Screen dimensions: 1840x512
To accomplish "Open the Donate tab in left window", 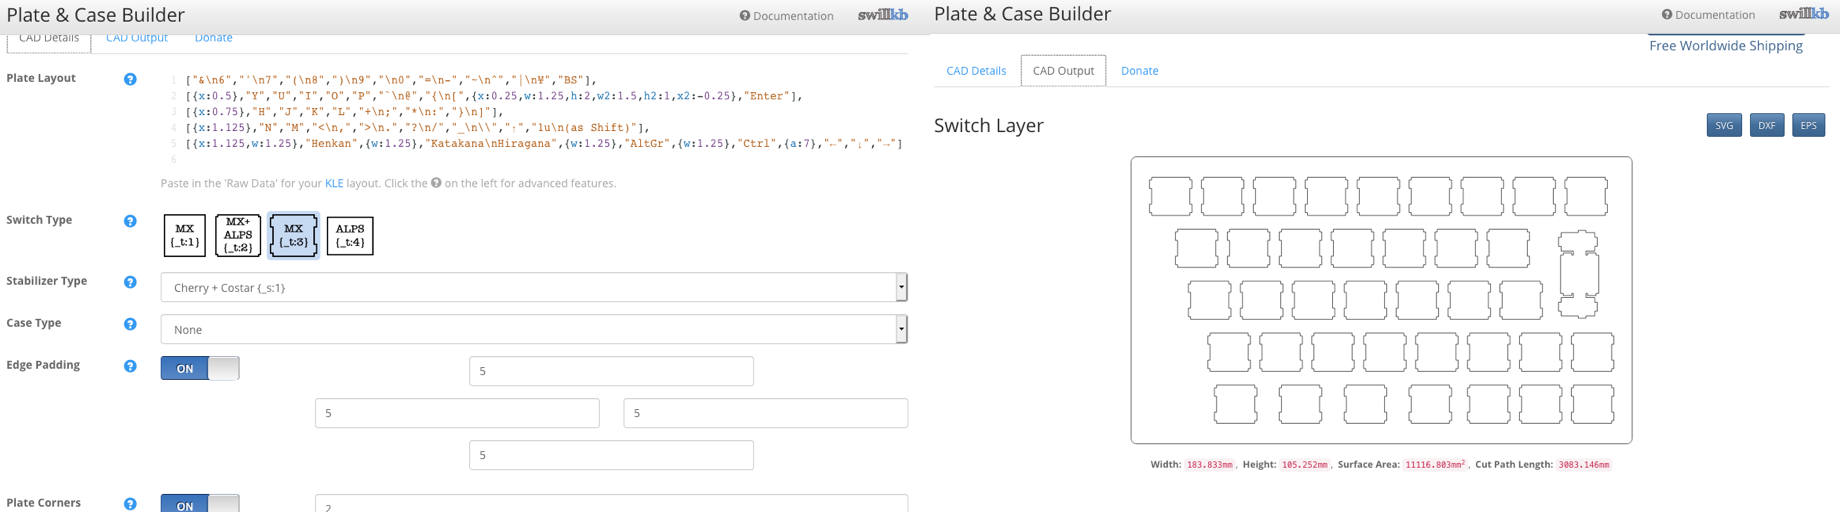I will (x=213, y=38).
